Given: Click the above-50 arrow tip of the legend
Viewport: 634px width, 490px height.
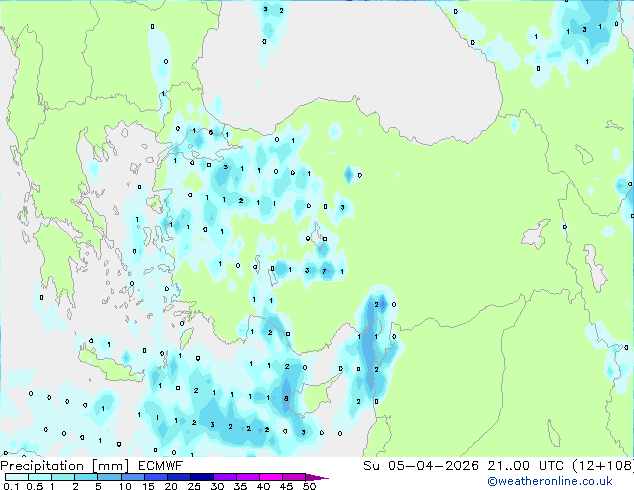Looking at the screenshot, I should 317,477.
